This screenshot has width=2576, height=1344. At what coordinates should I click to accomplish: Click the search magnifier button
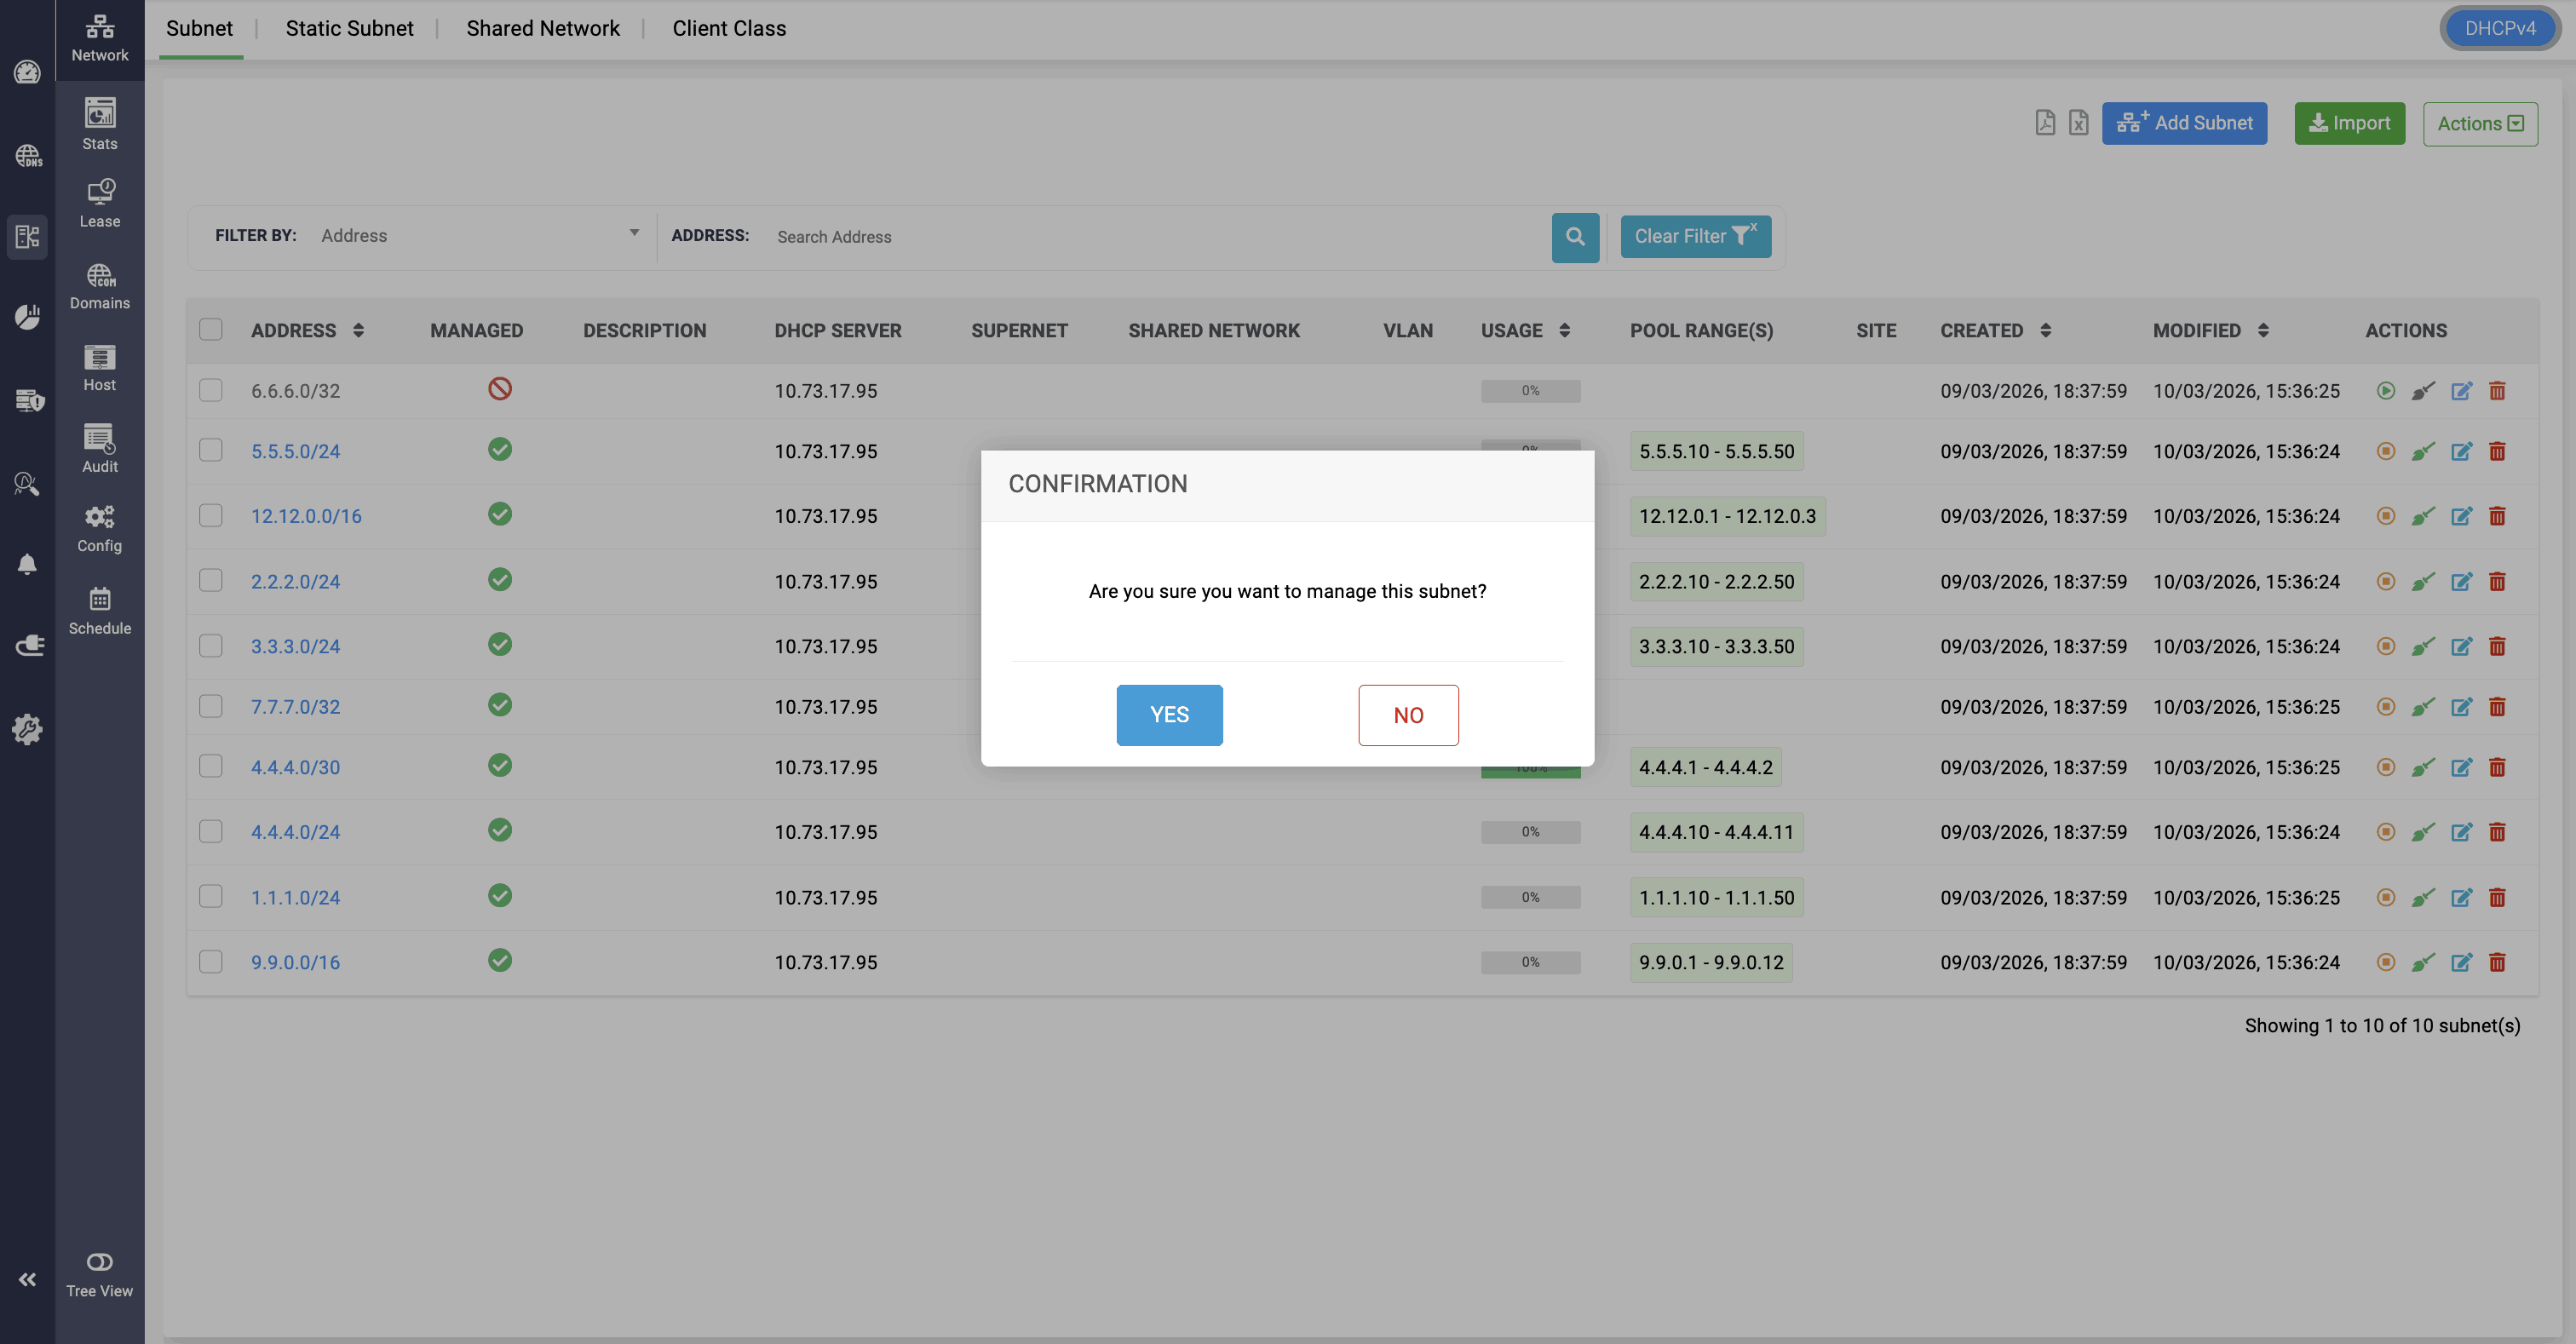pyautogui.click(x=1575, y=237)
